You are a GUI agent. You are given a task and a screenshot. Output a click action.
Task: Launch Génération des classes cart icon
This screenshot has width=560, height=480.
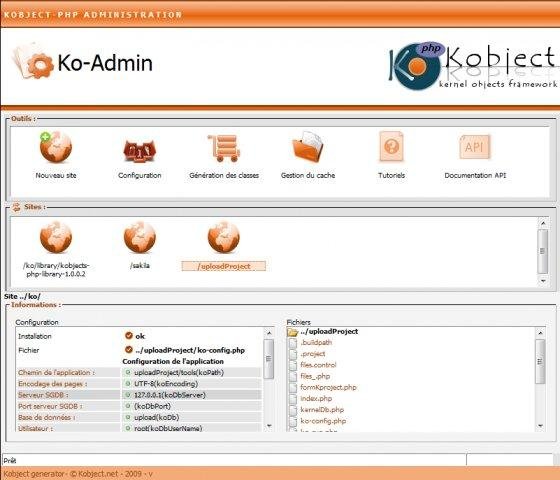(224, 148)
